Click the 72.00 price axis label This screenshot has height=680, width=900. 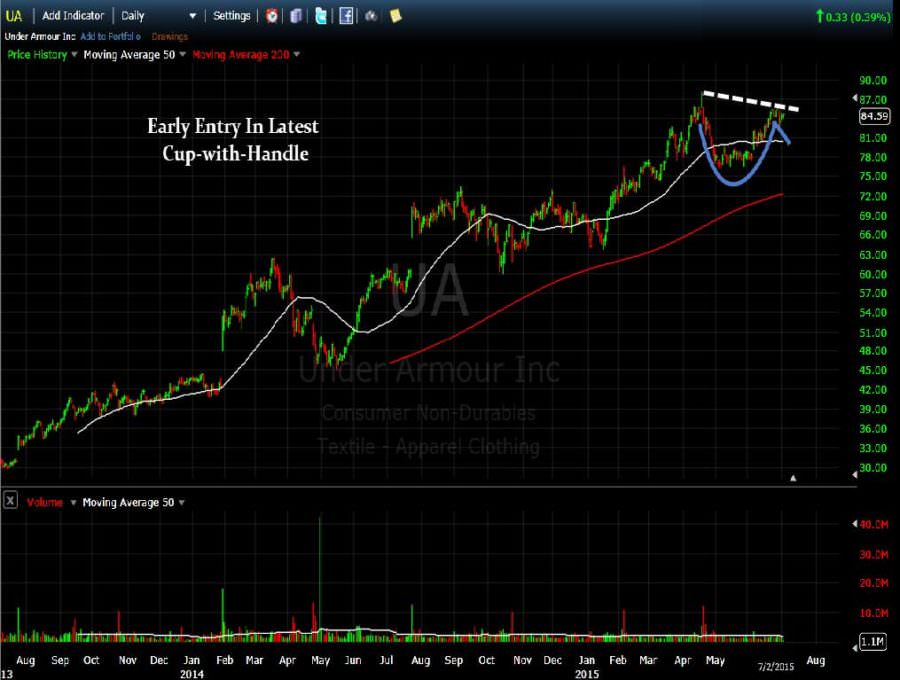(x=873, y=196)
